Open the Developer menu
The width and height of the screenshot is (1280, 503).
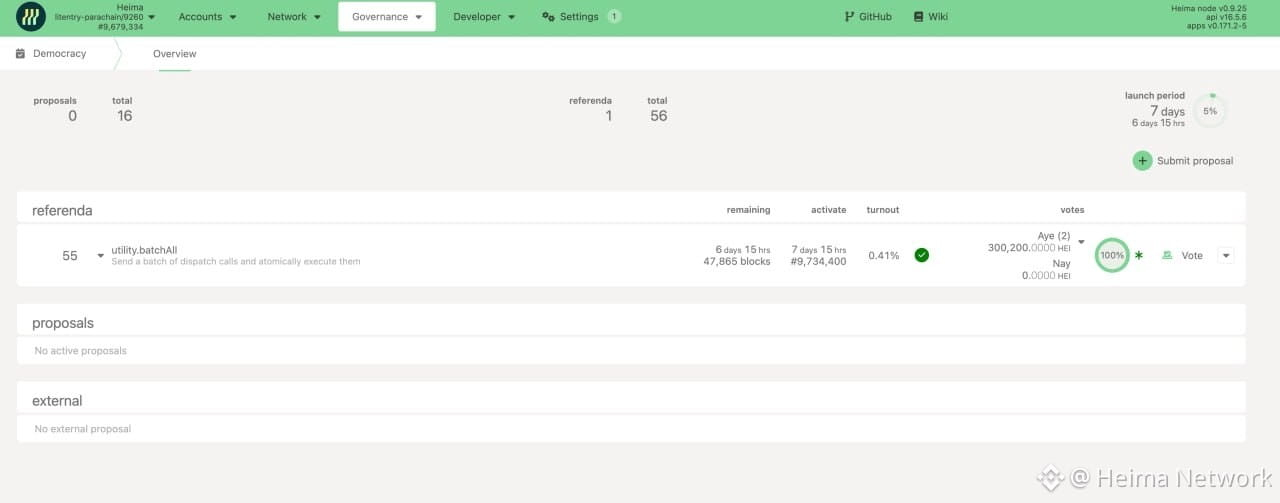click(484, 17)
